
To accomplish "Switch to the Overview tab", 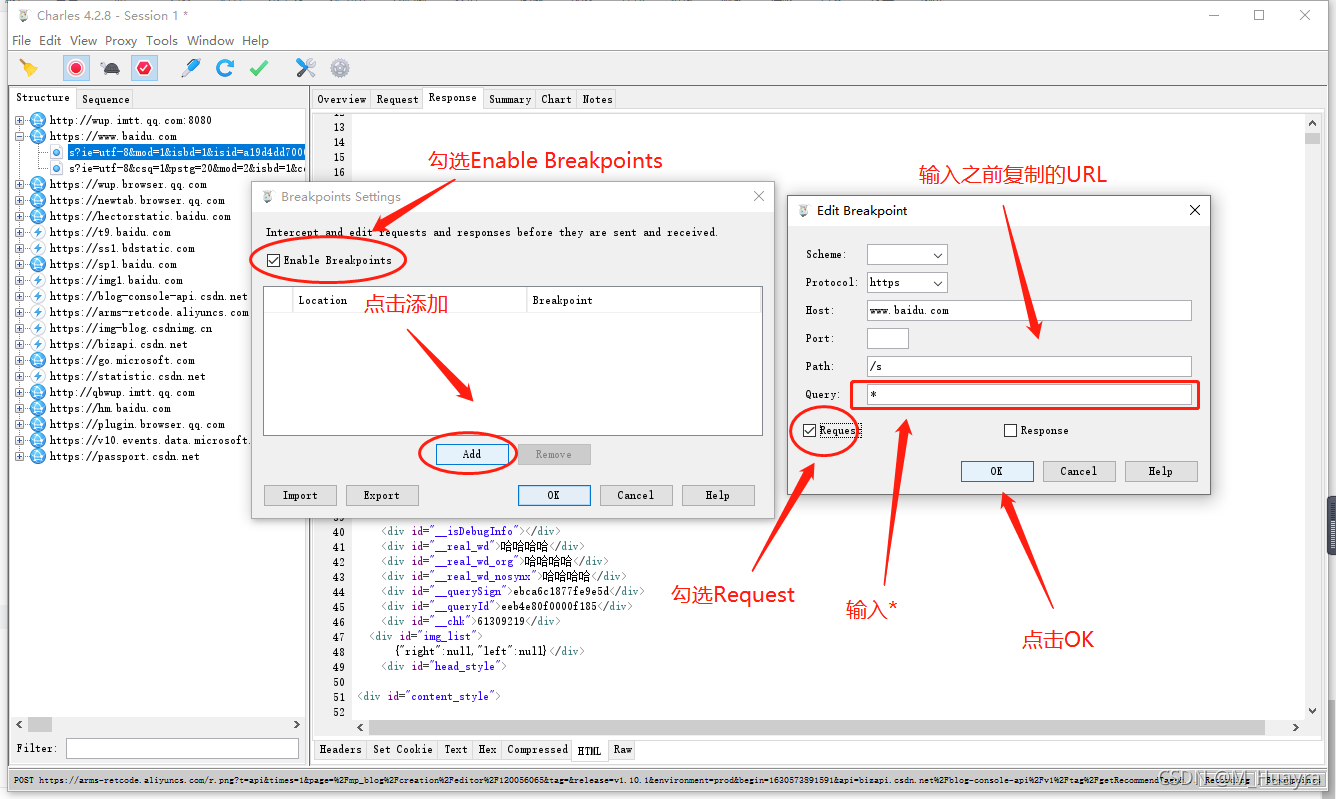I will tap(342, 99).
